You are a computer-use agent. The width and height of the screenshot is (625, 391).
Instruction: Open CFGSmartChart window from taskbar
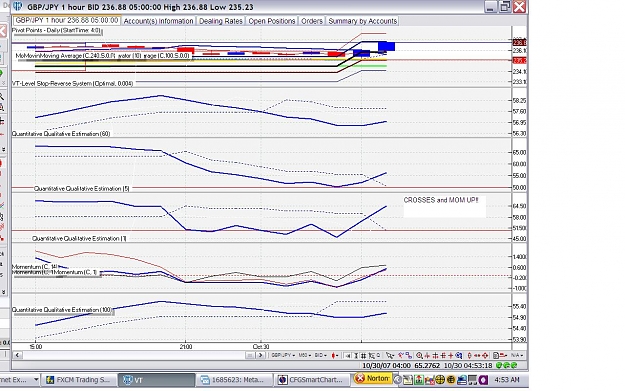312,380
